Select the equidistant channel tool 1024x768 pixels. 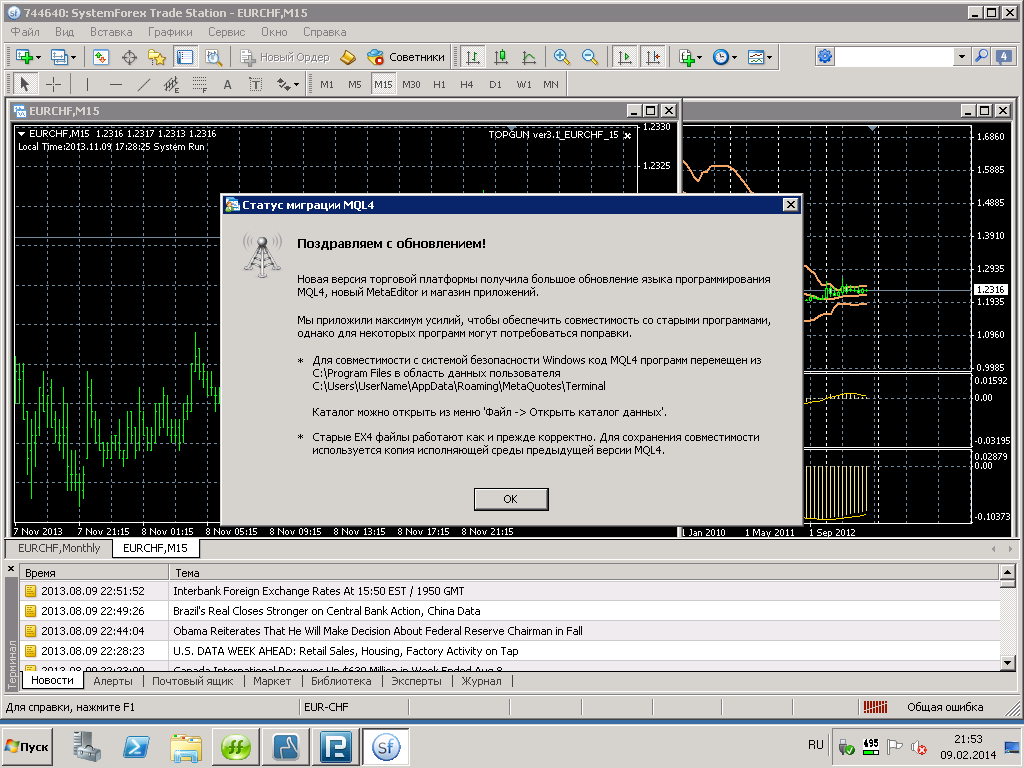171,84
